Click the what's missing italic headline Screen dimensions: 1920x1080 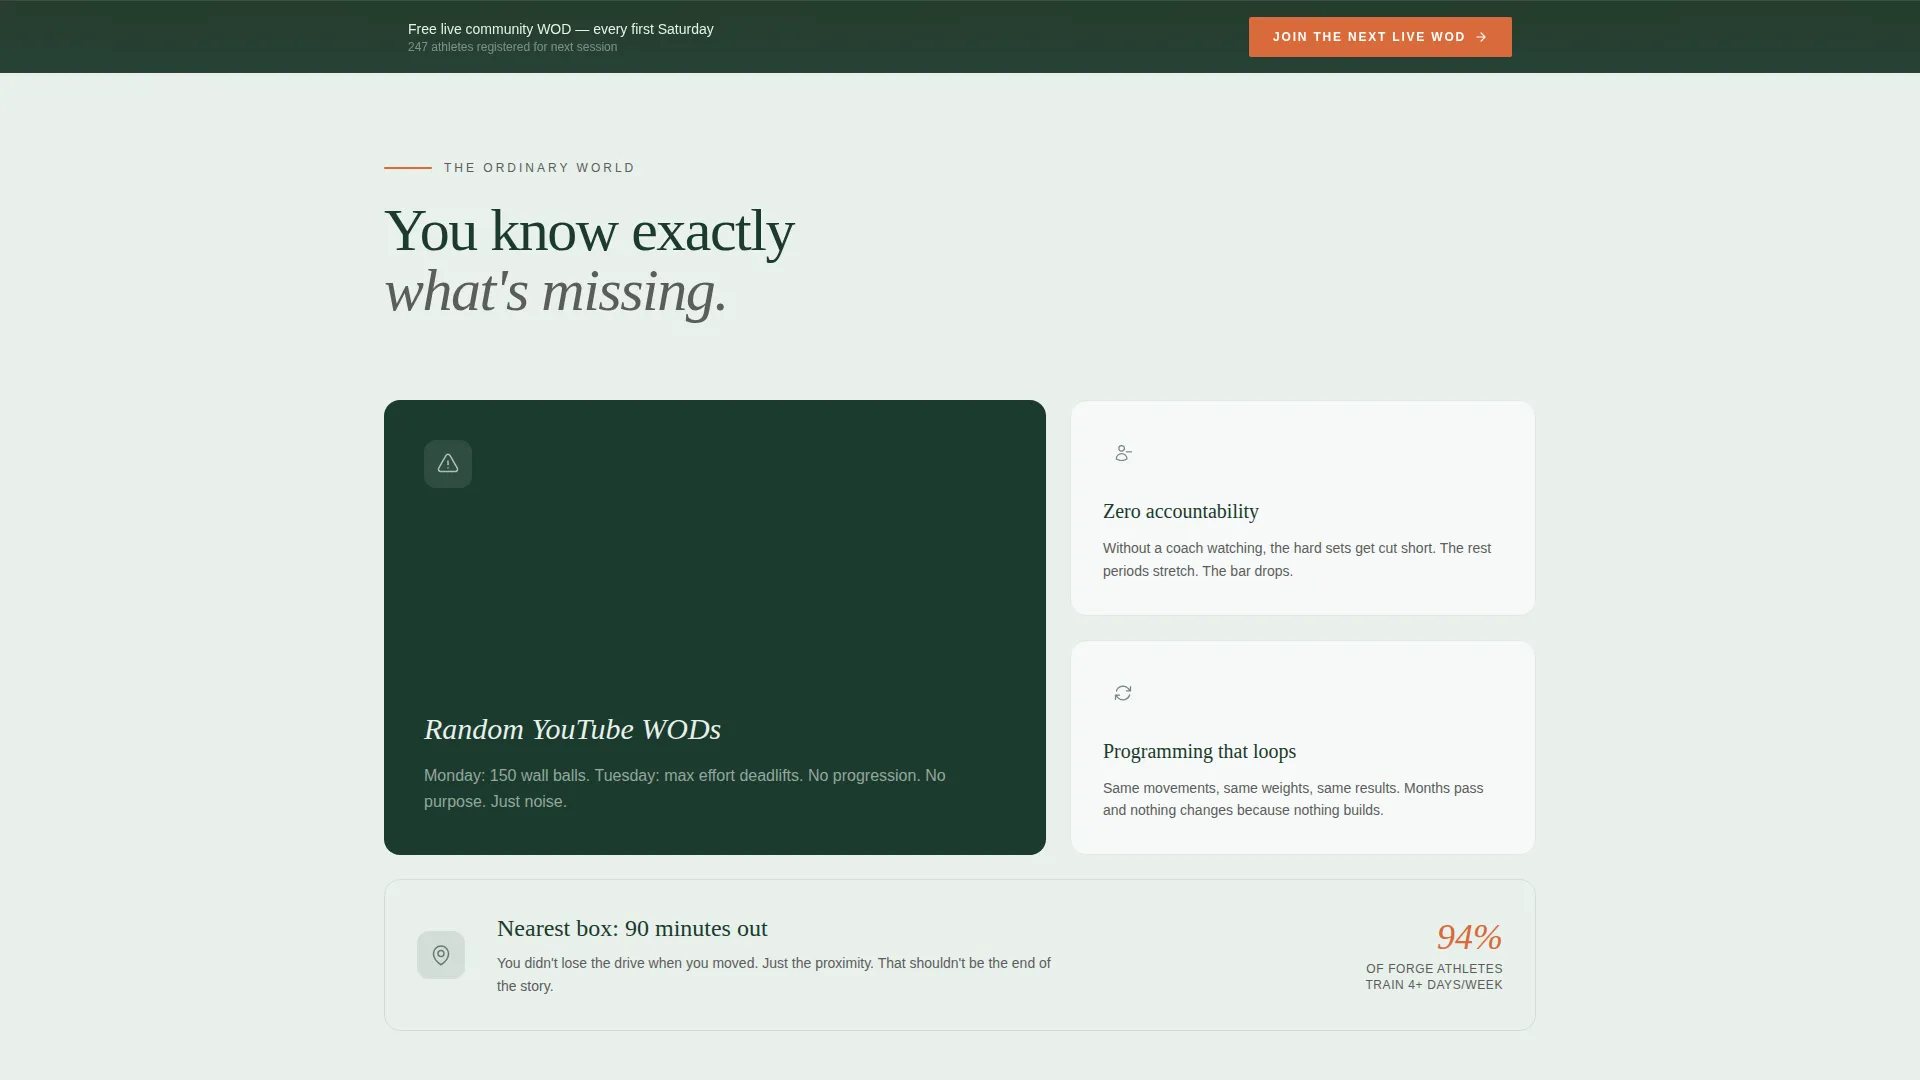click(555, 292)
